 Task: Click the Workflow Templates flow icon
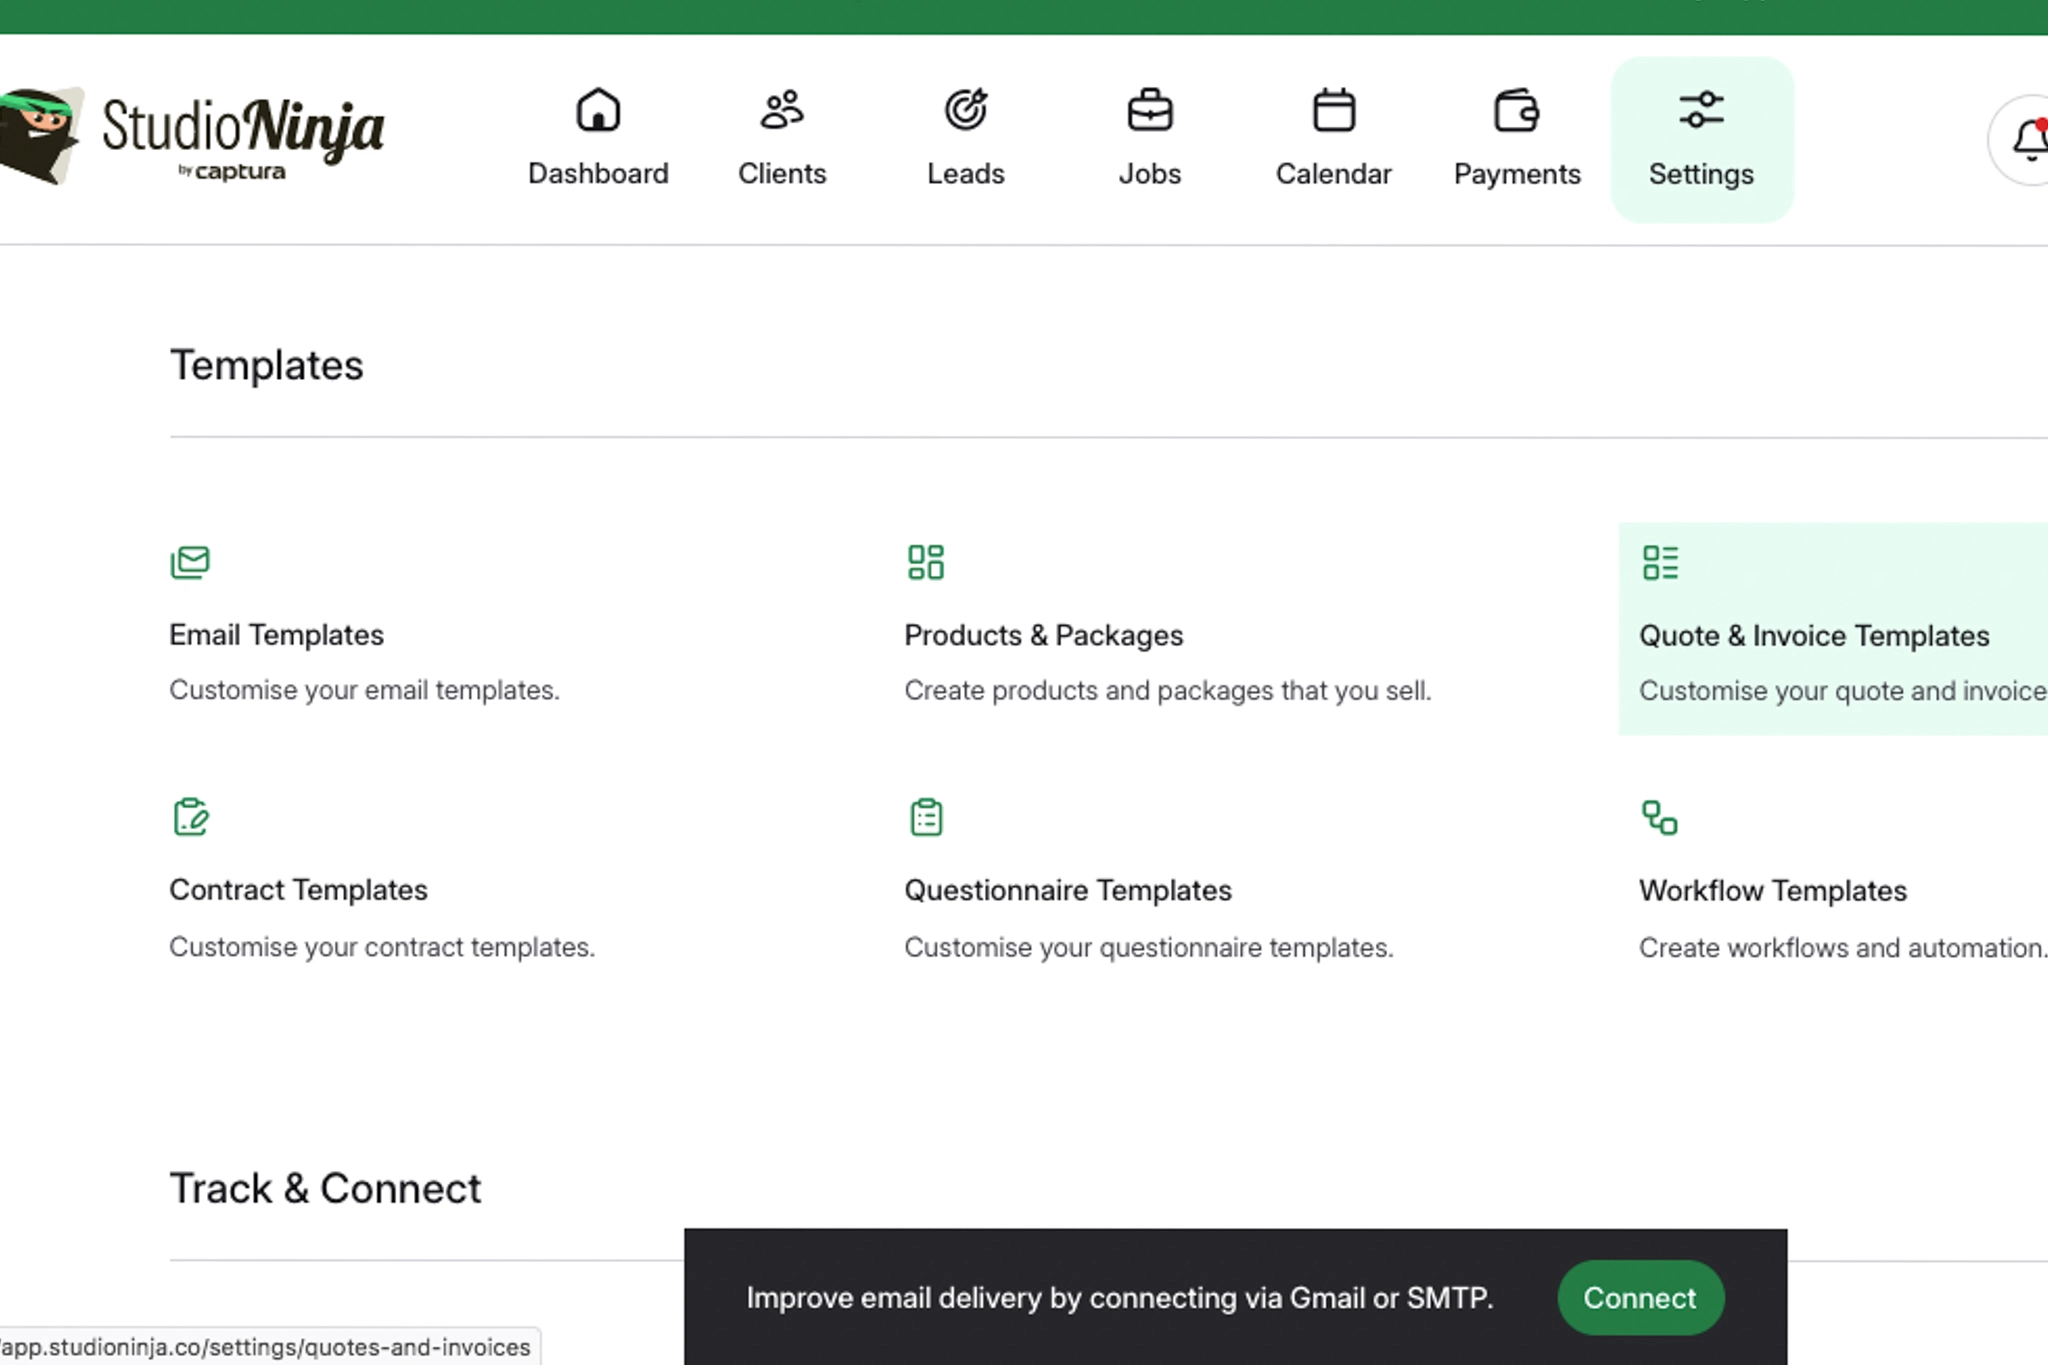[1660, 817]
